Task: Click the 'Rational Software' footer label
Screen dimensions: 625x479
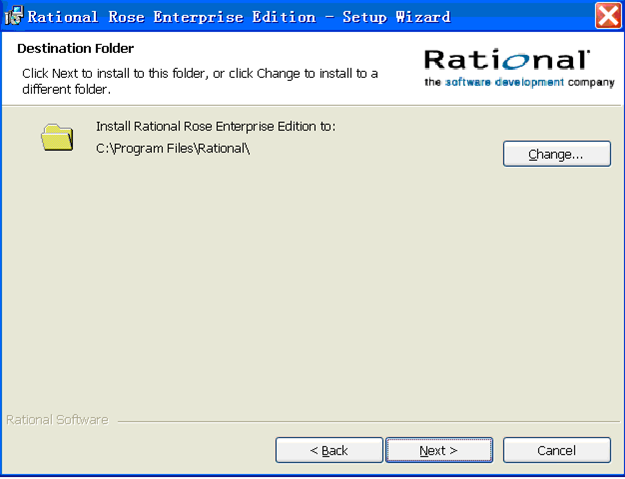Action: tap(57, 420)
